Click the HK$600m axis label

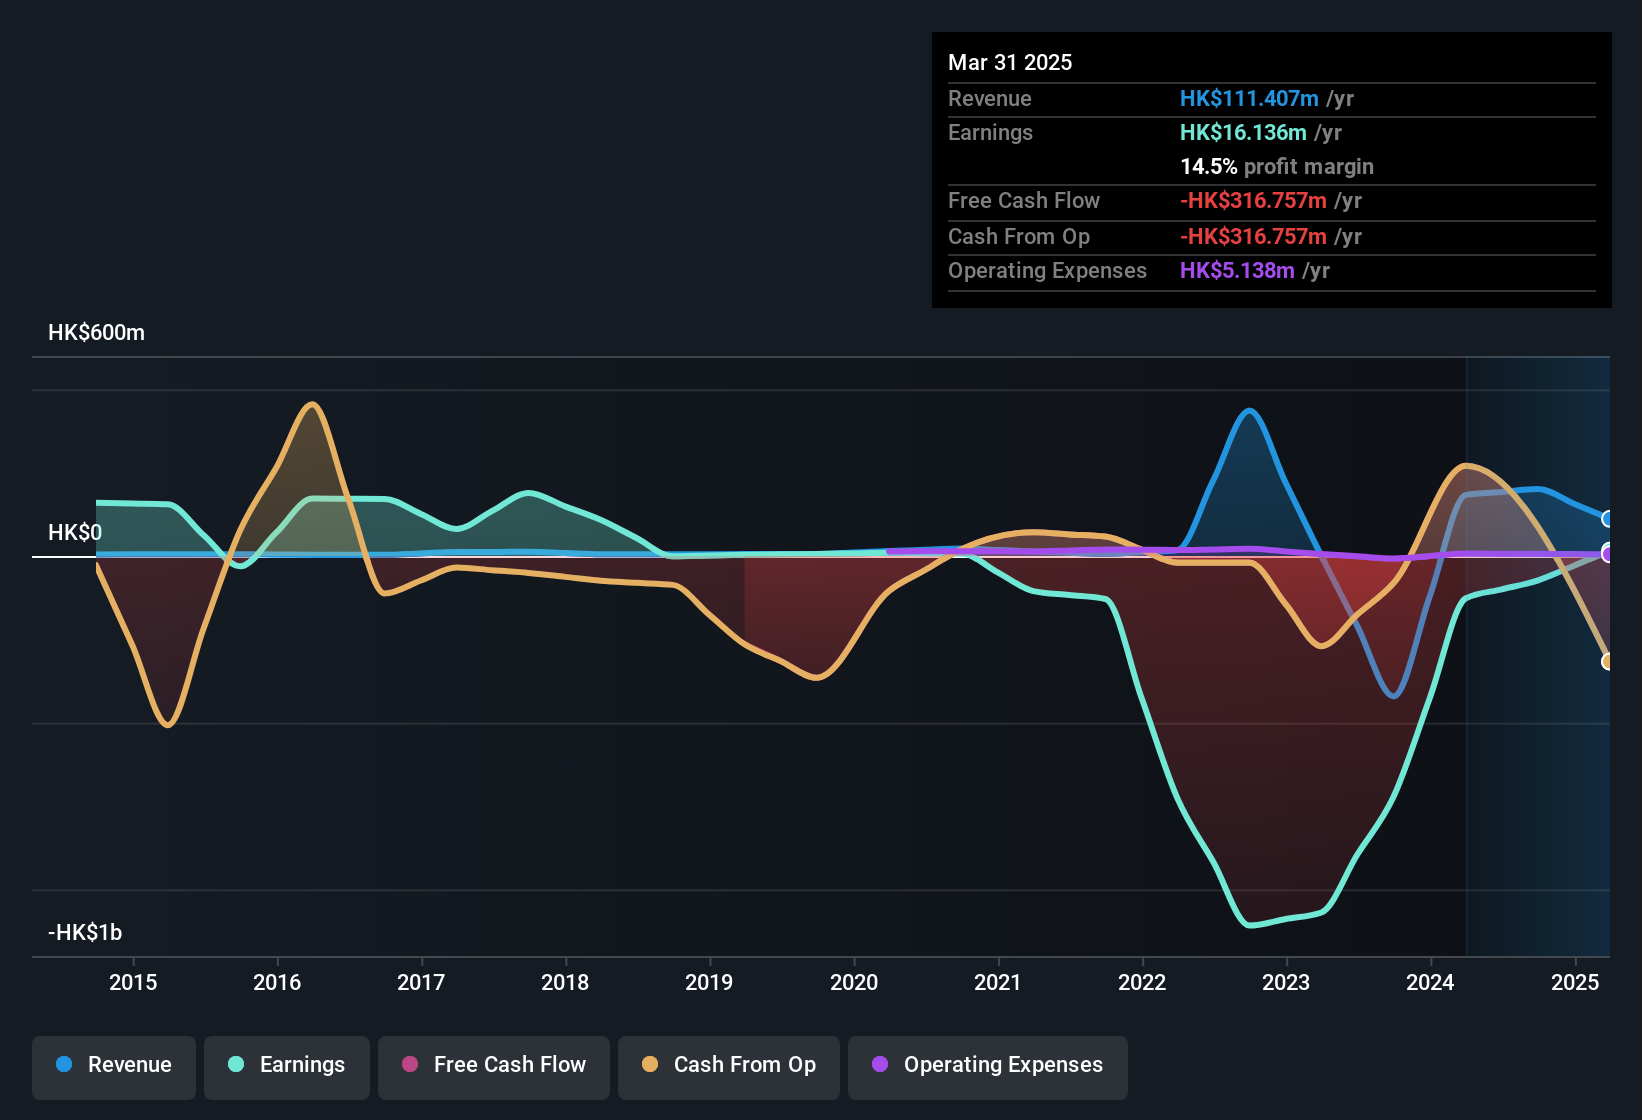pos(97,332)
